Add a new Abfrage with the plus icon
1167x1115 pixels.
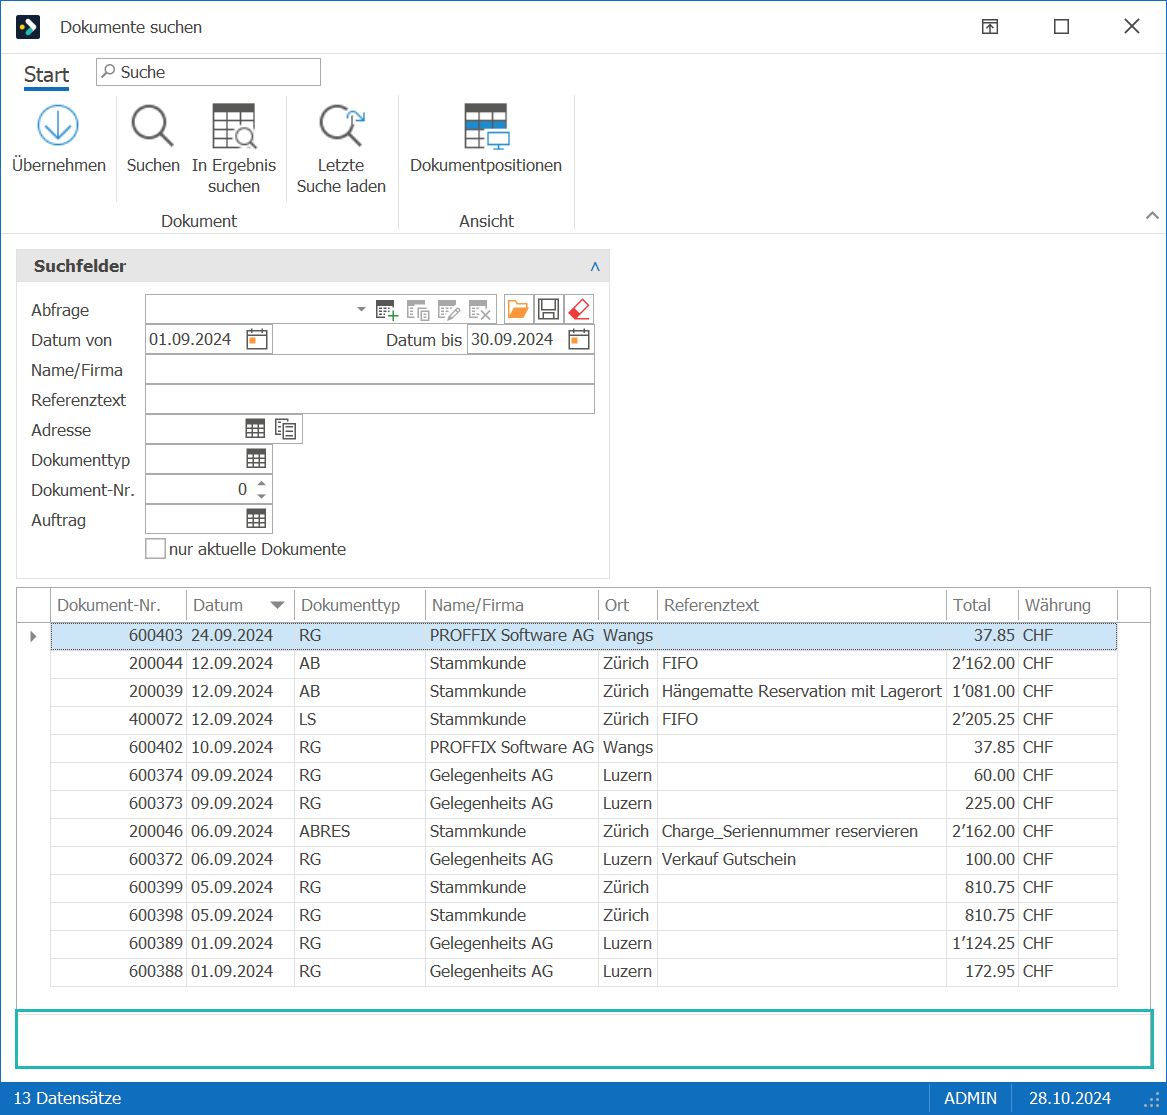point(386,310)
